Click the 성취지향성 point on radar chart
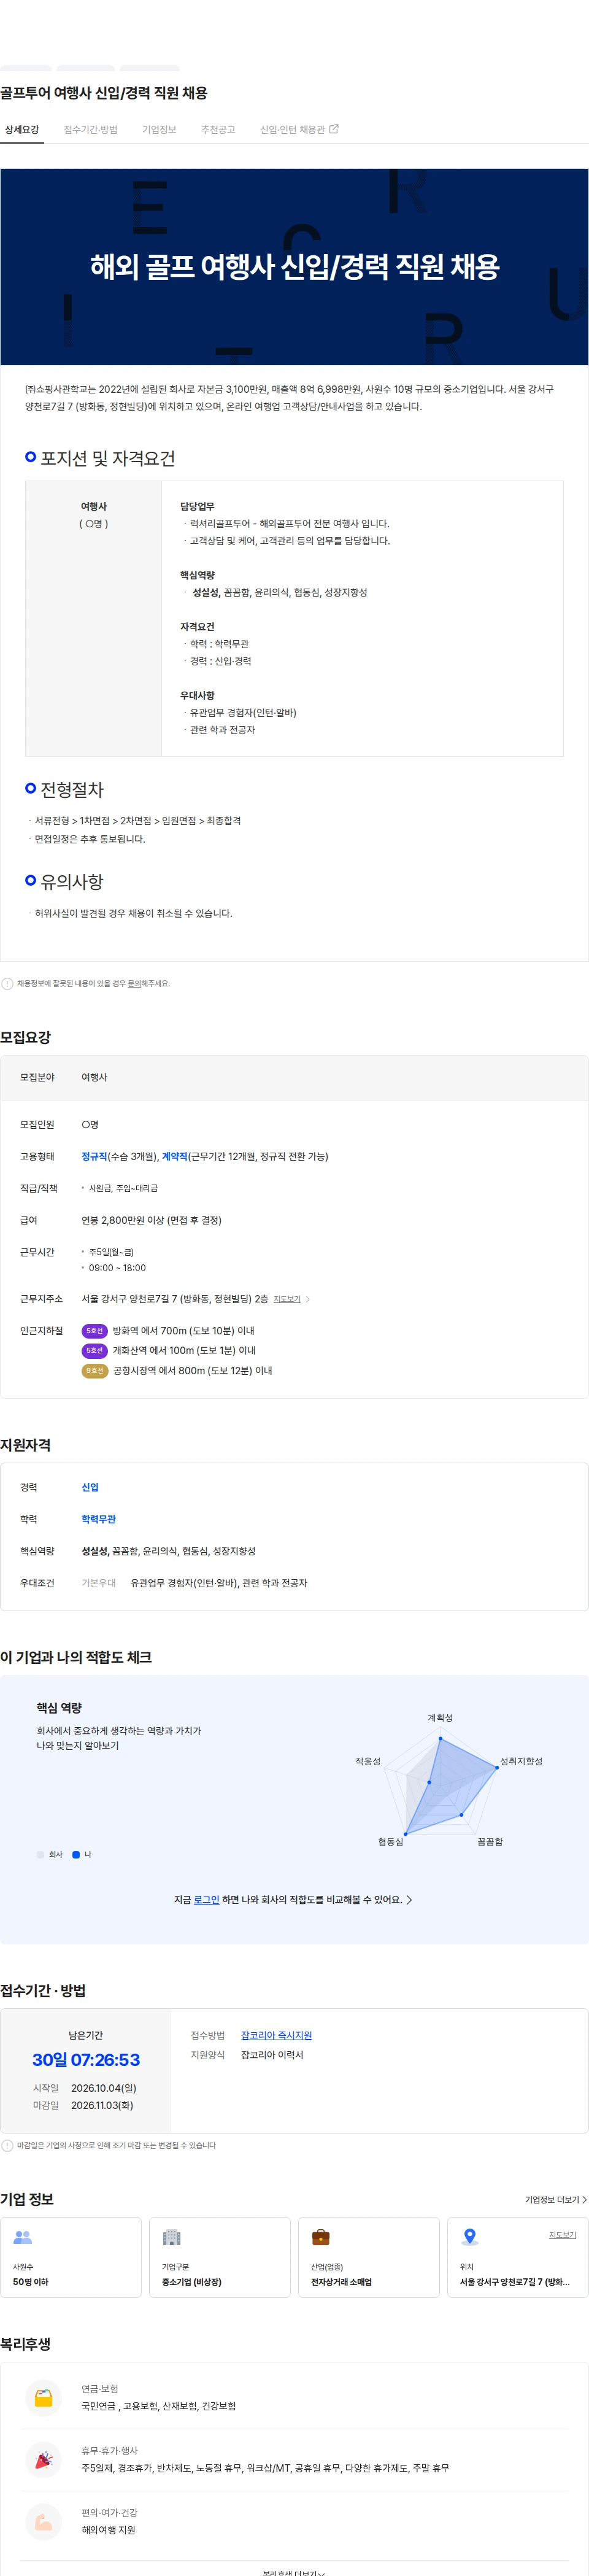Viewport: 589px width, 2576px height. tap(497, 1767)
